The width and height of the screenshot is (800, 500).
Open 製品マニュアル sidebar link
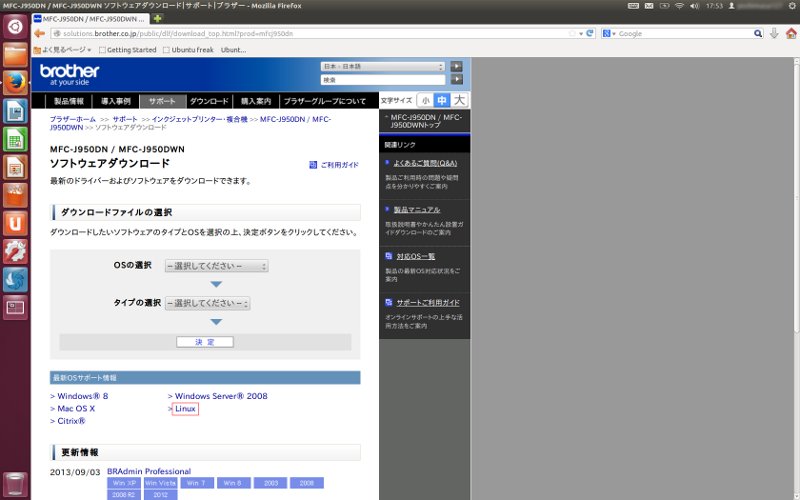click(417, 210)
